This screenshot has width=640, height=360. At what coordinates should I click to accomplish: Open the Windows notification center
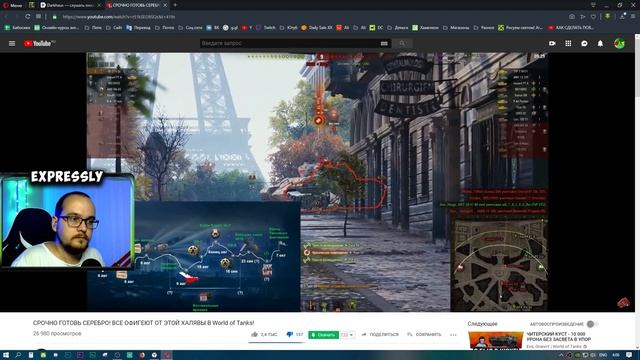tap(629, 355)
